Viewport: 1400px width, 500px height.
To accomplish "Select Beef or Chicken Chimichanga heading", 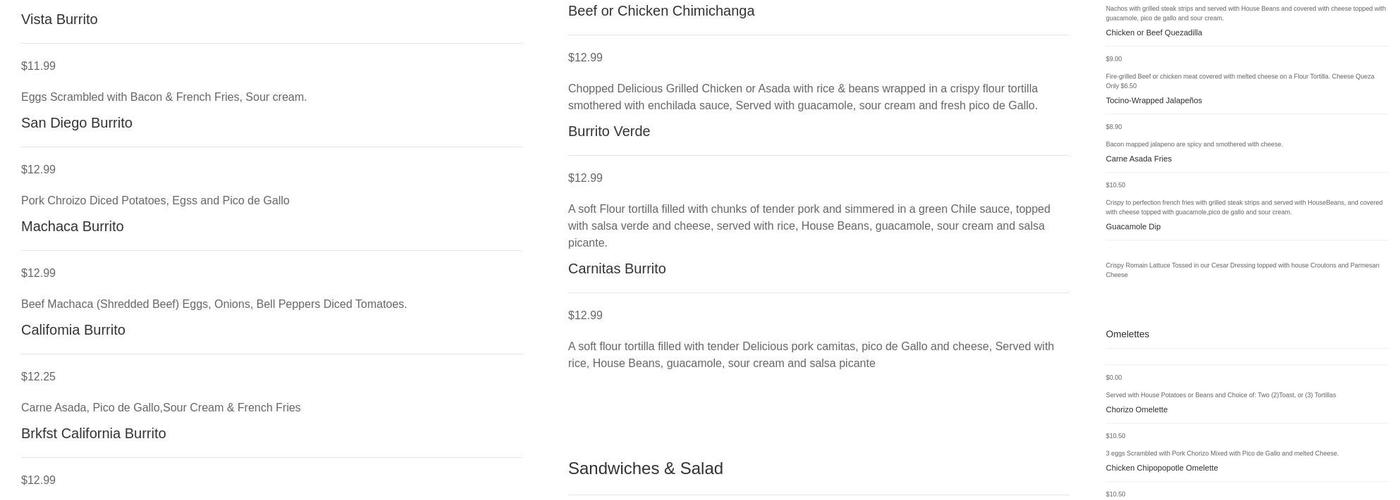I will pos(661,11).
